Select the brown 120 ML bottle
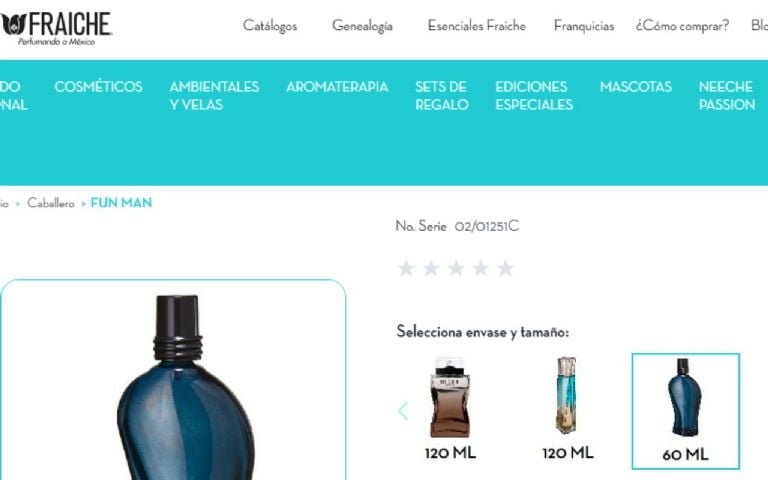Viewport: 768px width, 480px height. pyautogui.click(x=450, y=408)
